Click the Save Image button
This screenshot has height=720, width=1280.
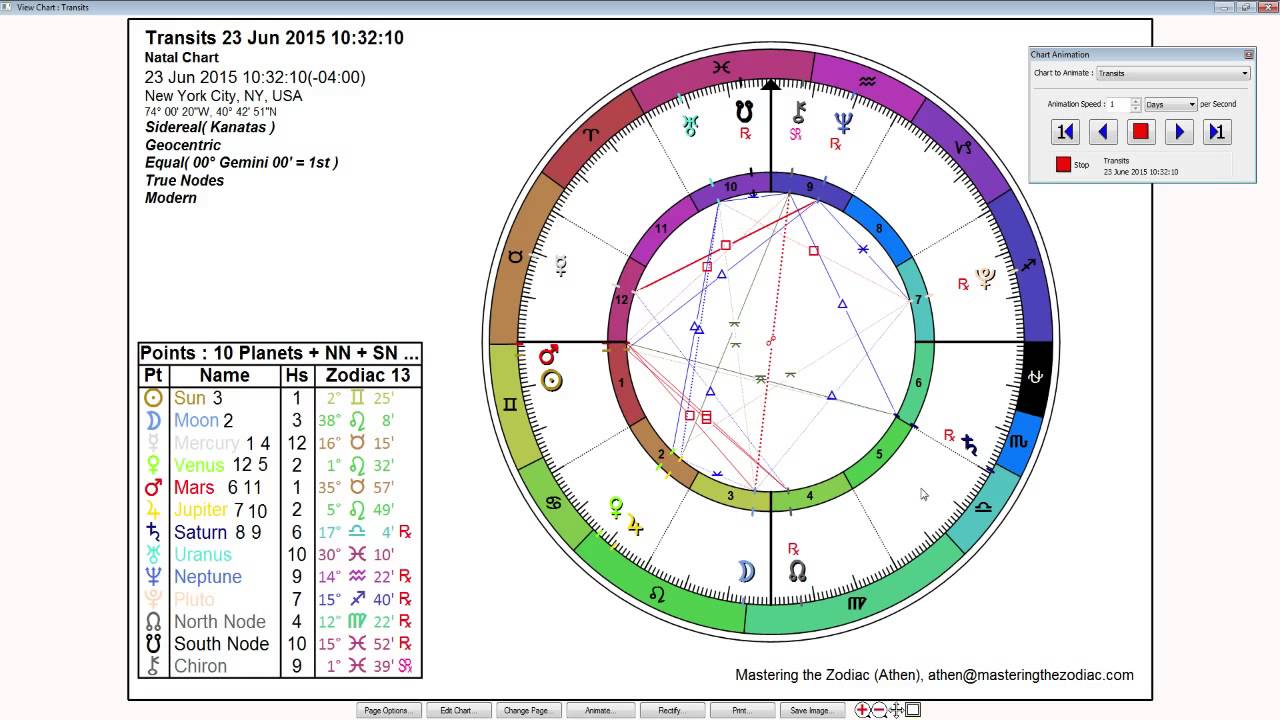coord(810,710)
